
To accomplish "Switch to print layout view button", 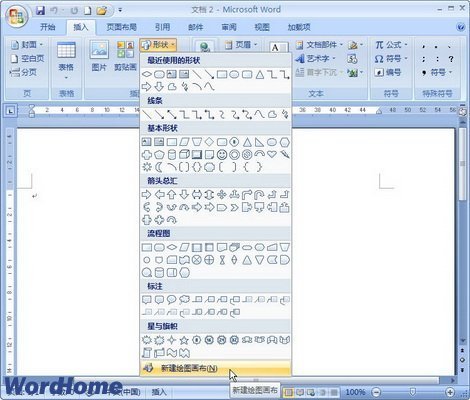I will click(288, 392).
